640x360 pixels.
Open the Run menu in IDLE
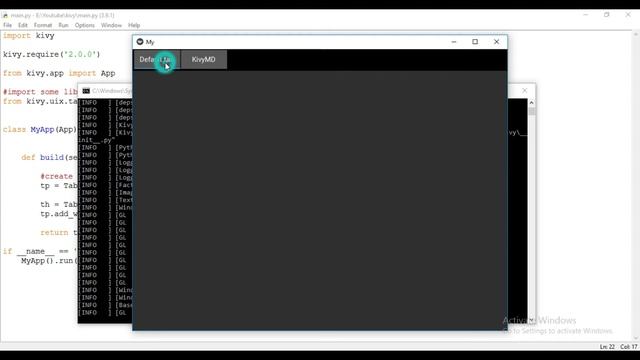tap(63, 25)
